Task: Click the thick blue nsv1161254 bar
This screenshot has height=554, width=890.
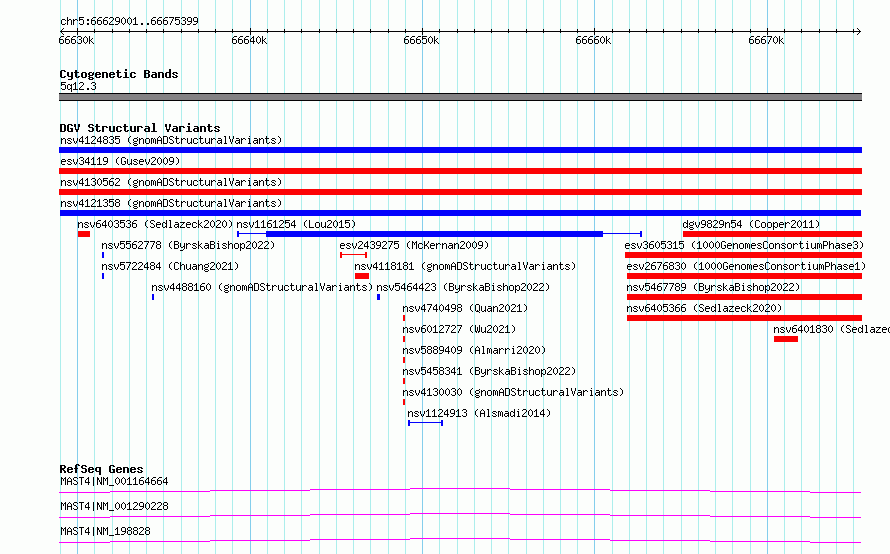Action: (x=434, y=234)
